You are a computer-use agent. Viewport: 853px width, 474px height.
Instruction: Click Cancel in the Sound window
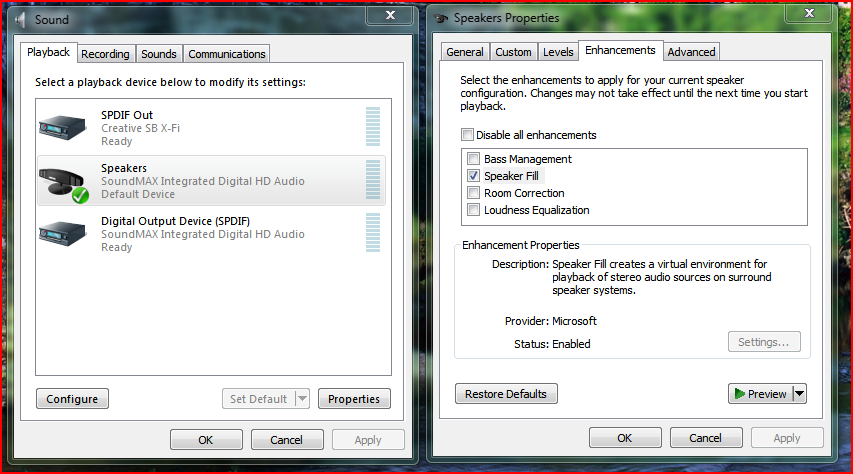click(287, 440)
